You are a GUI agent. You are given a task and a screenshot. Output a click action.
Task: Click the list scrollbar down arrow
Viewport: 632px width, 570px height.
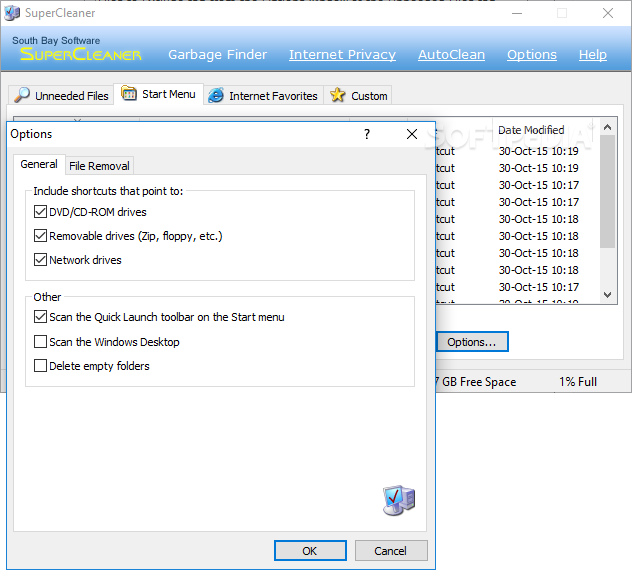pyautogui.click(x=607, y=295)
